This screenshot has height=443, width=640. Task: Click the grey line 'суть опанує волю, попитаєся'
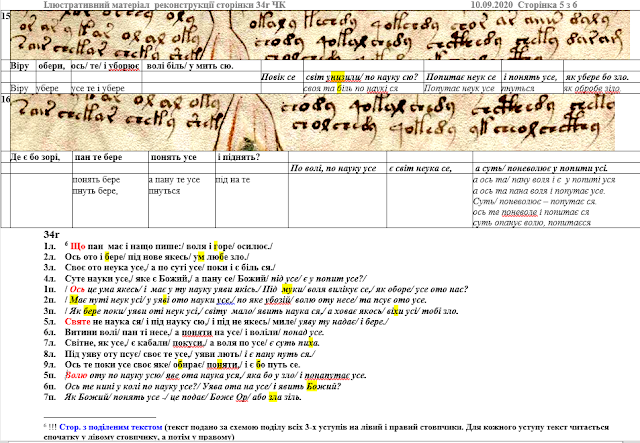pos(532,223)
